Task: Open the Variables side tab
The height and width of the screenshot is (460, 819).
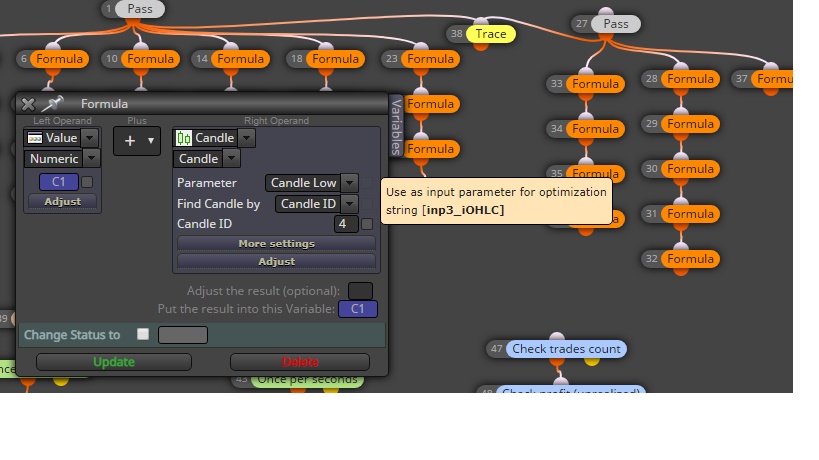Action: (x=396, y=126)
